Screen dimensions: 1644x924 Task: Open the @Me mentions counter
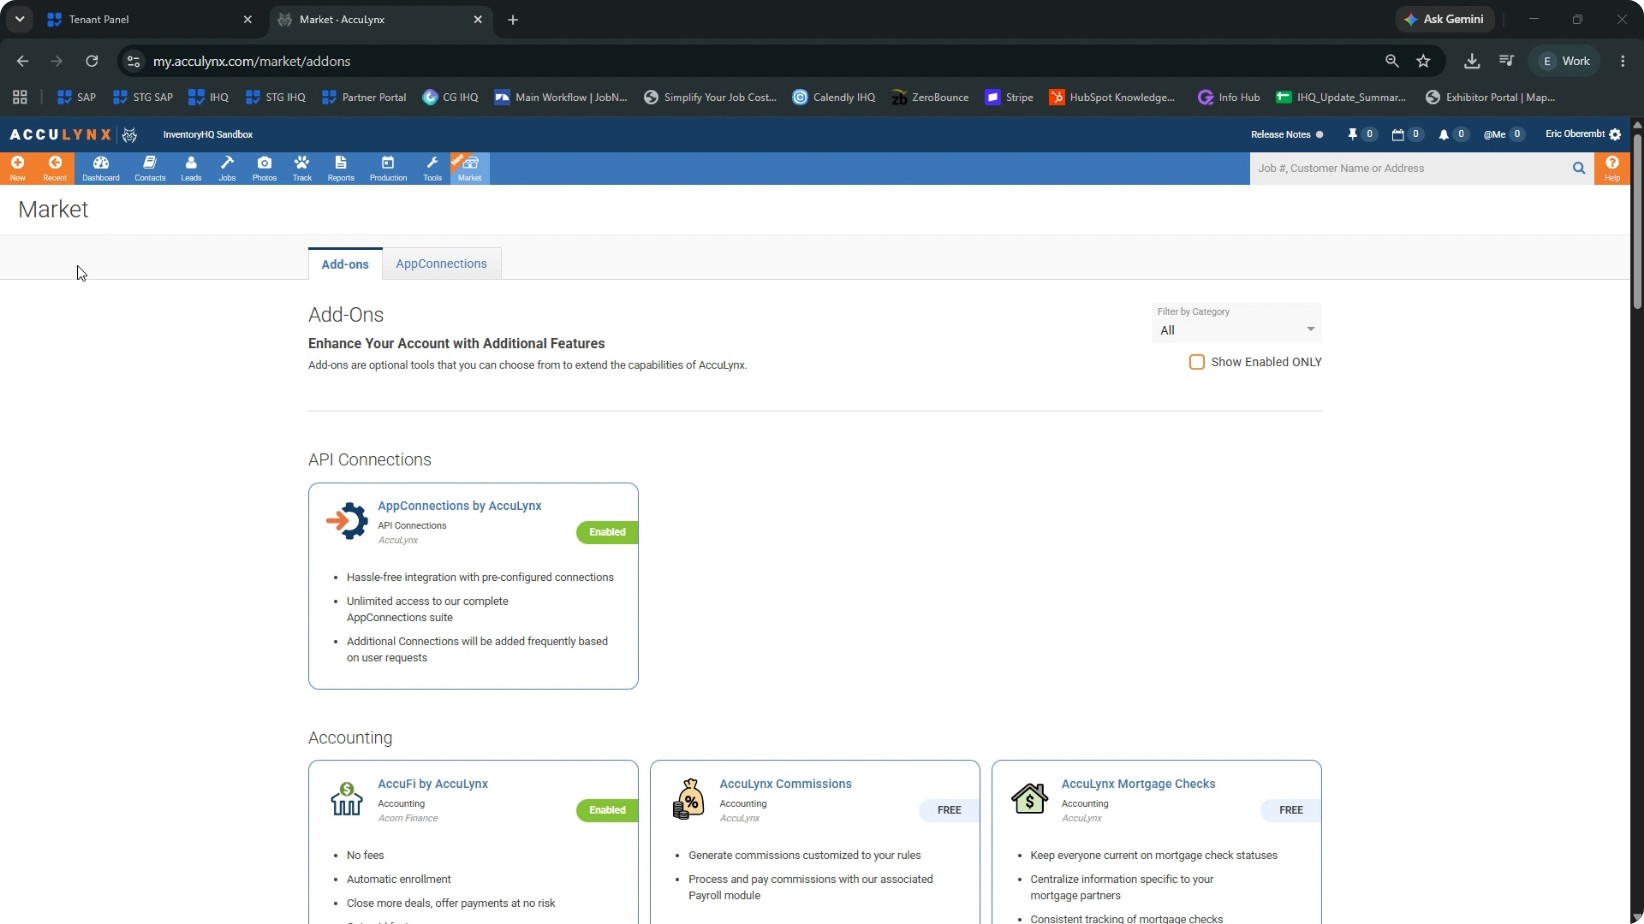1503,134
